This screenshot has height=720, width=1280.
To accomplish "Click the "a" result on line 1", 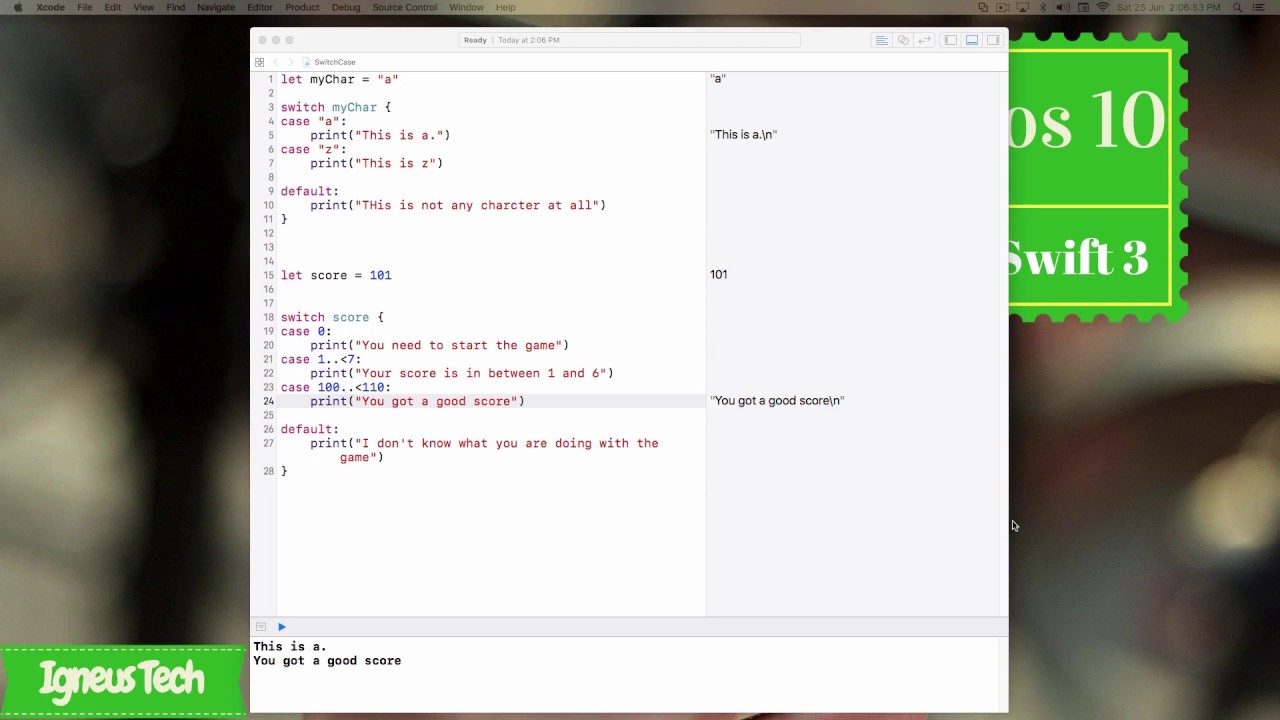I will click(718, 78).
